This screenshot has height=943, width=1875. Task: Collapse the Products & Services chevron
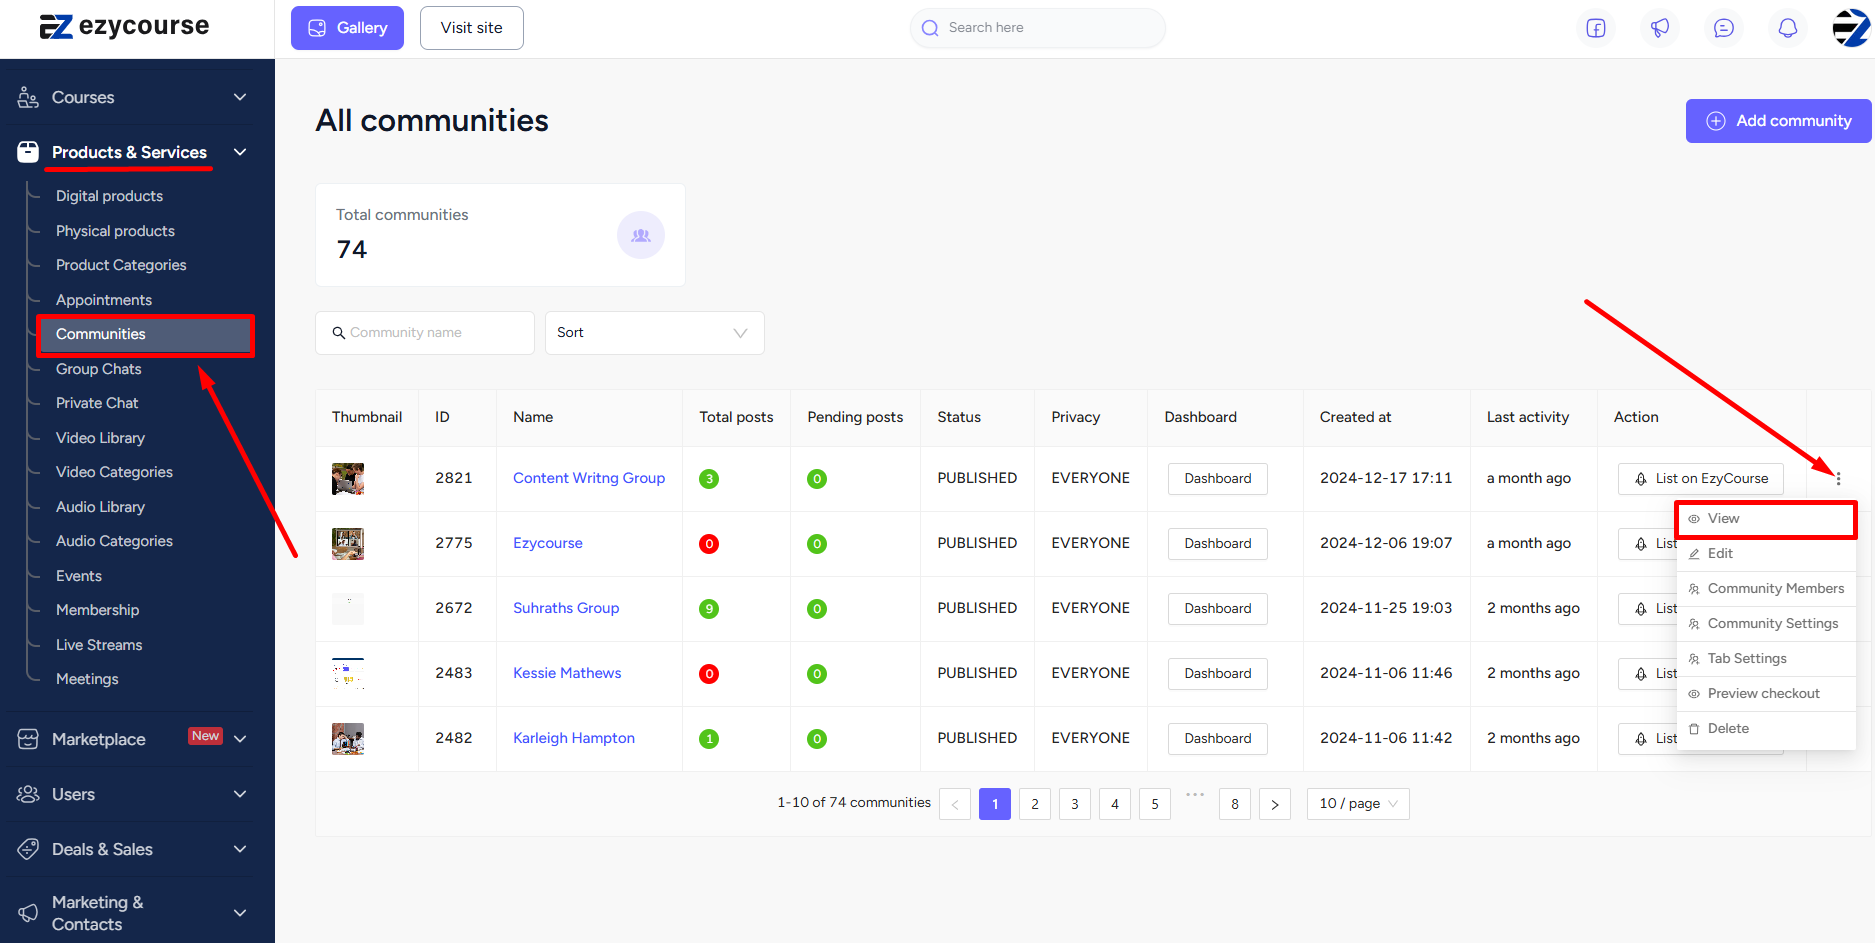(x=240, y=152)
